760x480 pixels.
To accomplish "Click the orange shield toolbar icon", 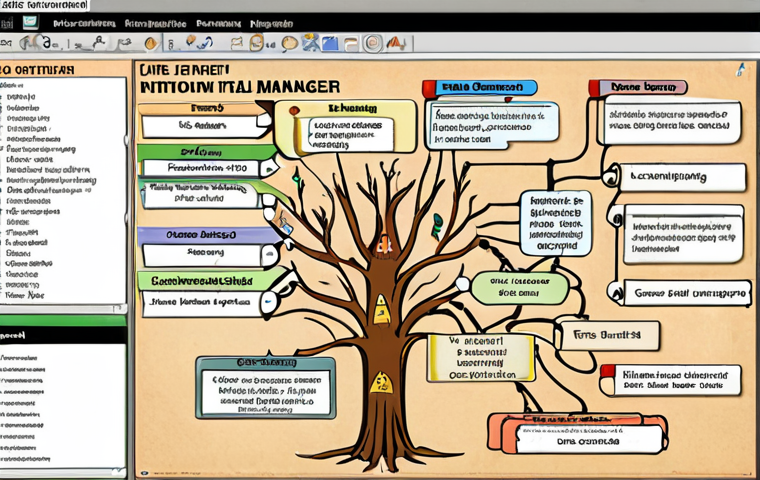I will tap(151, 44).
